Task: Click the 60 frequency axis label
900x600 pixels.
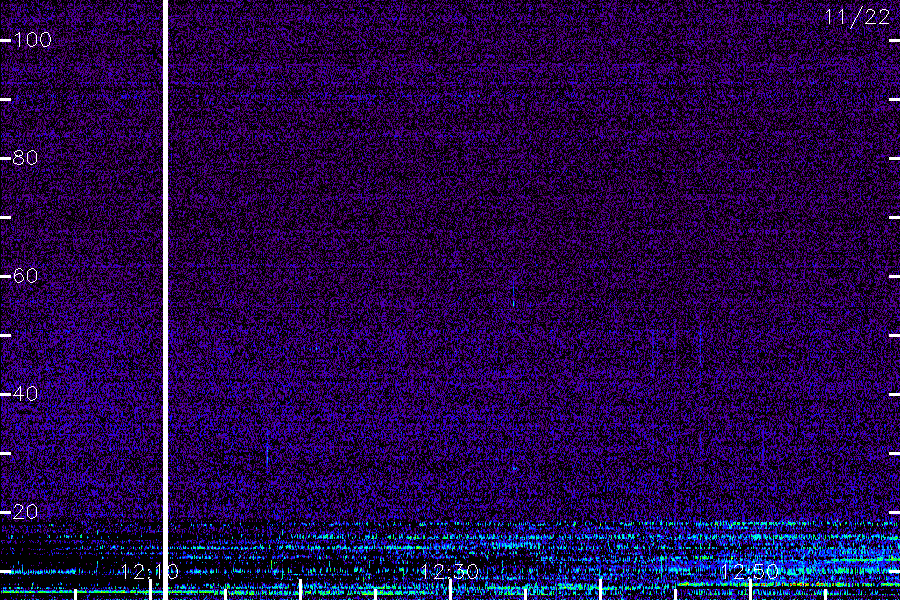Action: click(25, 276)
